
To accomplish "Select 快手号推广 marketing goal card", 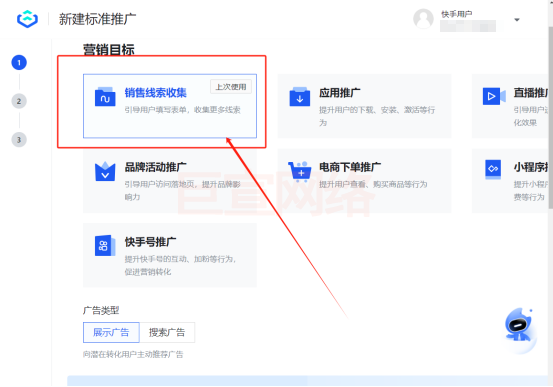I will [170, 255].
